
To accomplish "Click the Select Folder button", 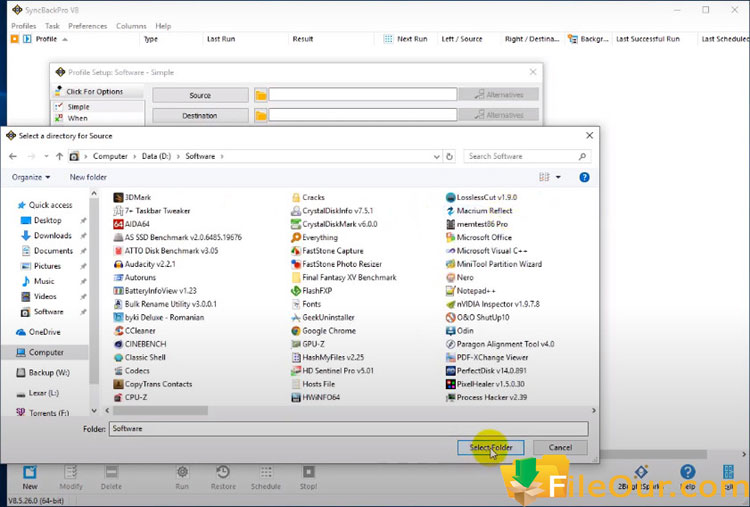I will [x=491, y=448].
